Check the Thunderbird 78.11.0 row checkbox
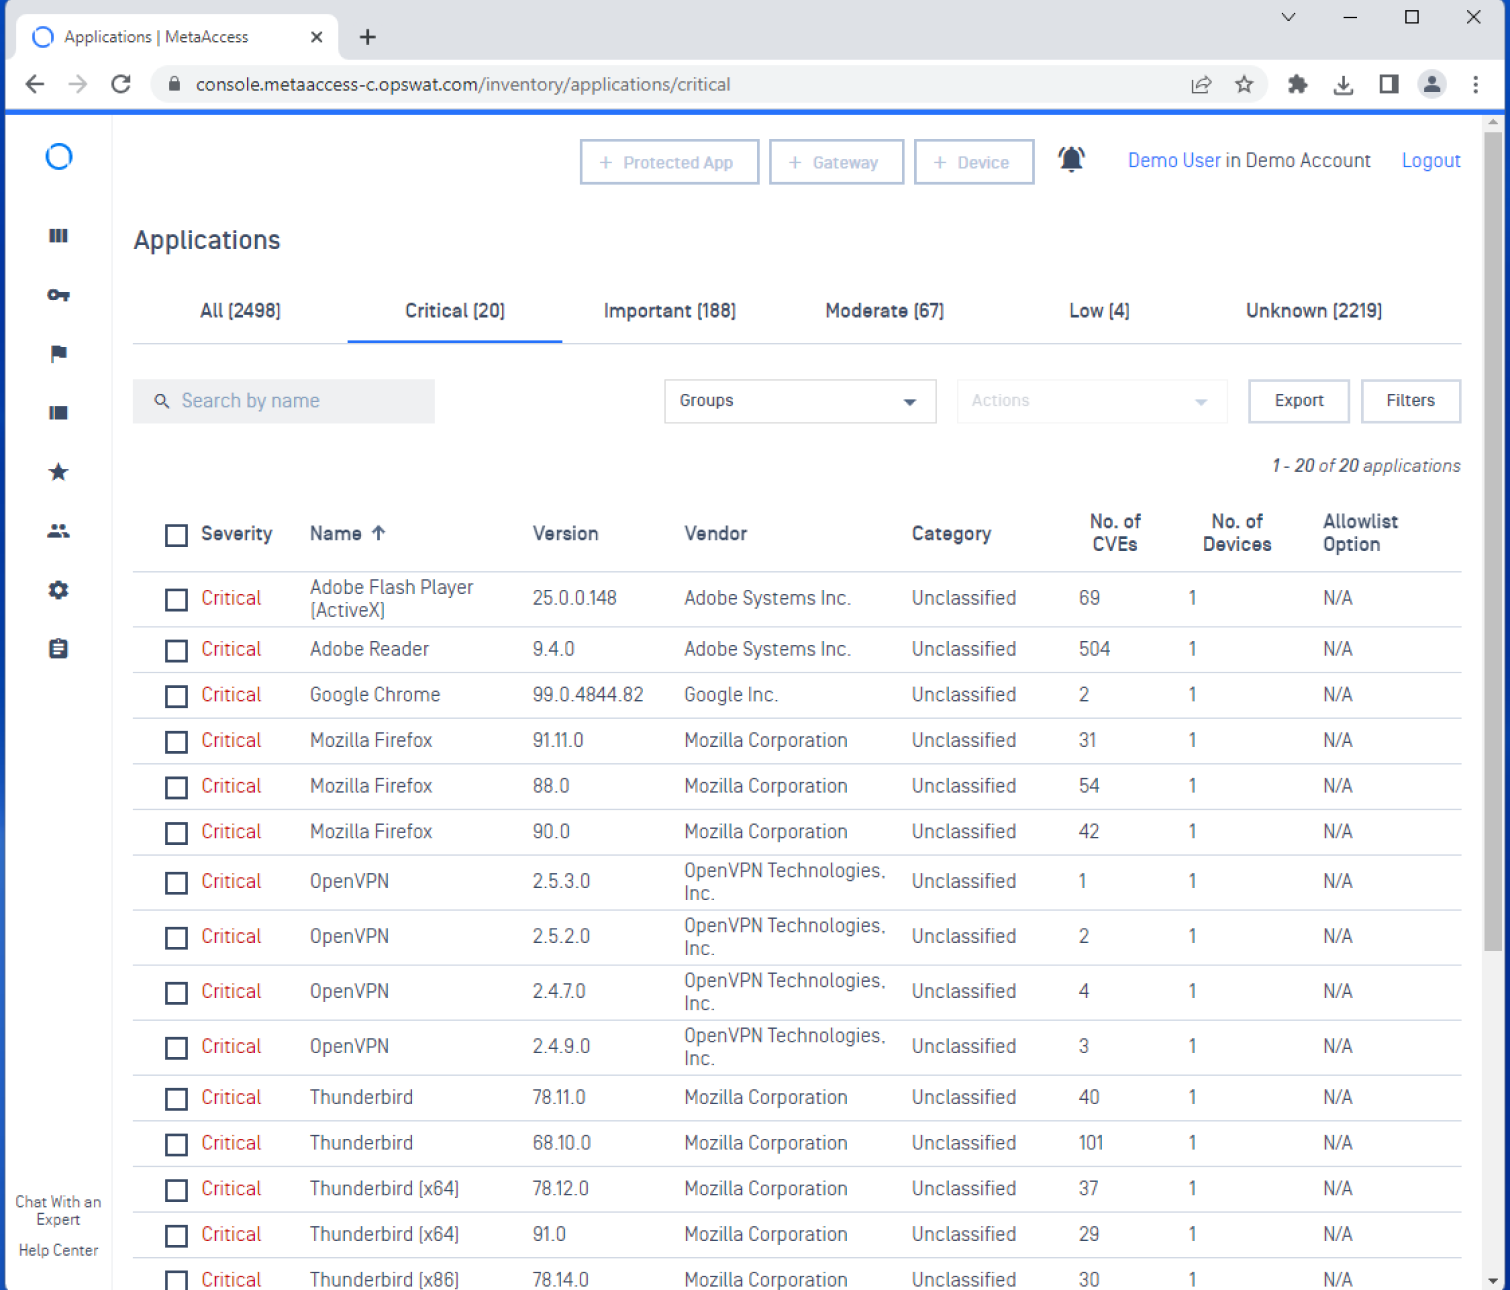 coord(176,1098)
